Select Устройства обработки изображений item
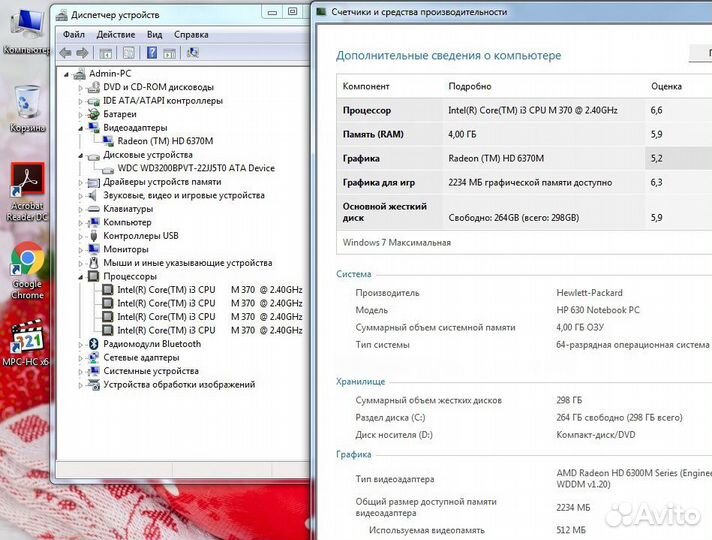The image size is (712, 540). click(x=179, y=384)
